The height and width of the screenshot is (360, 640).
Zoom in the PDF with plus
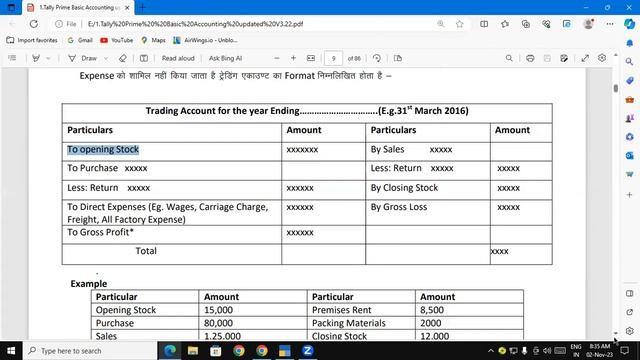(293, 58)
